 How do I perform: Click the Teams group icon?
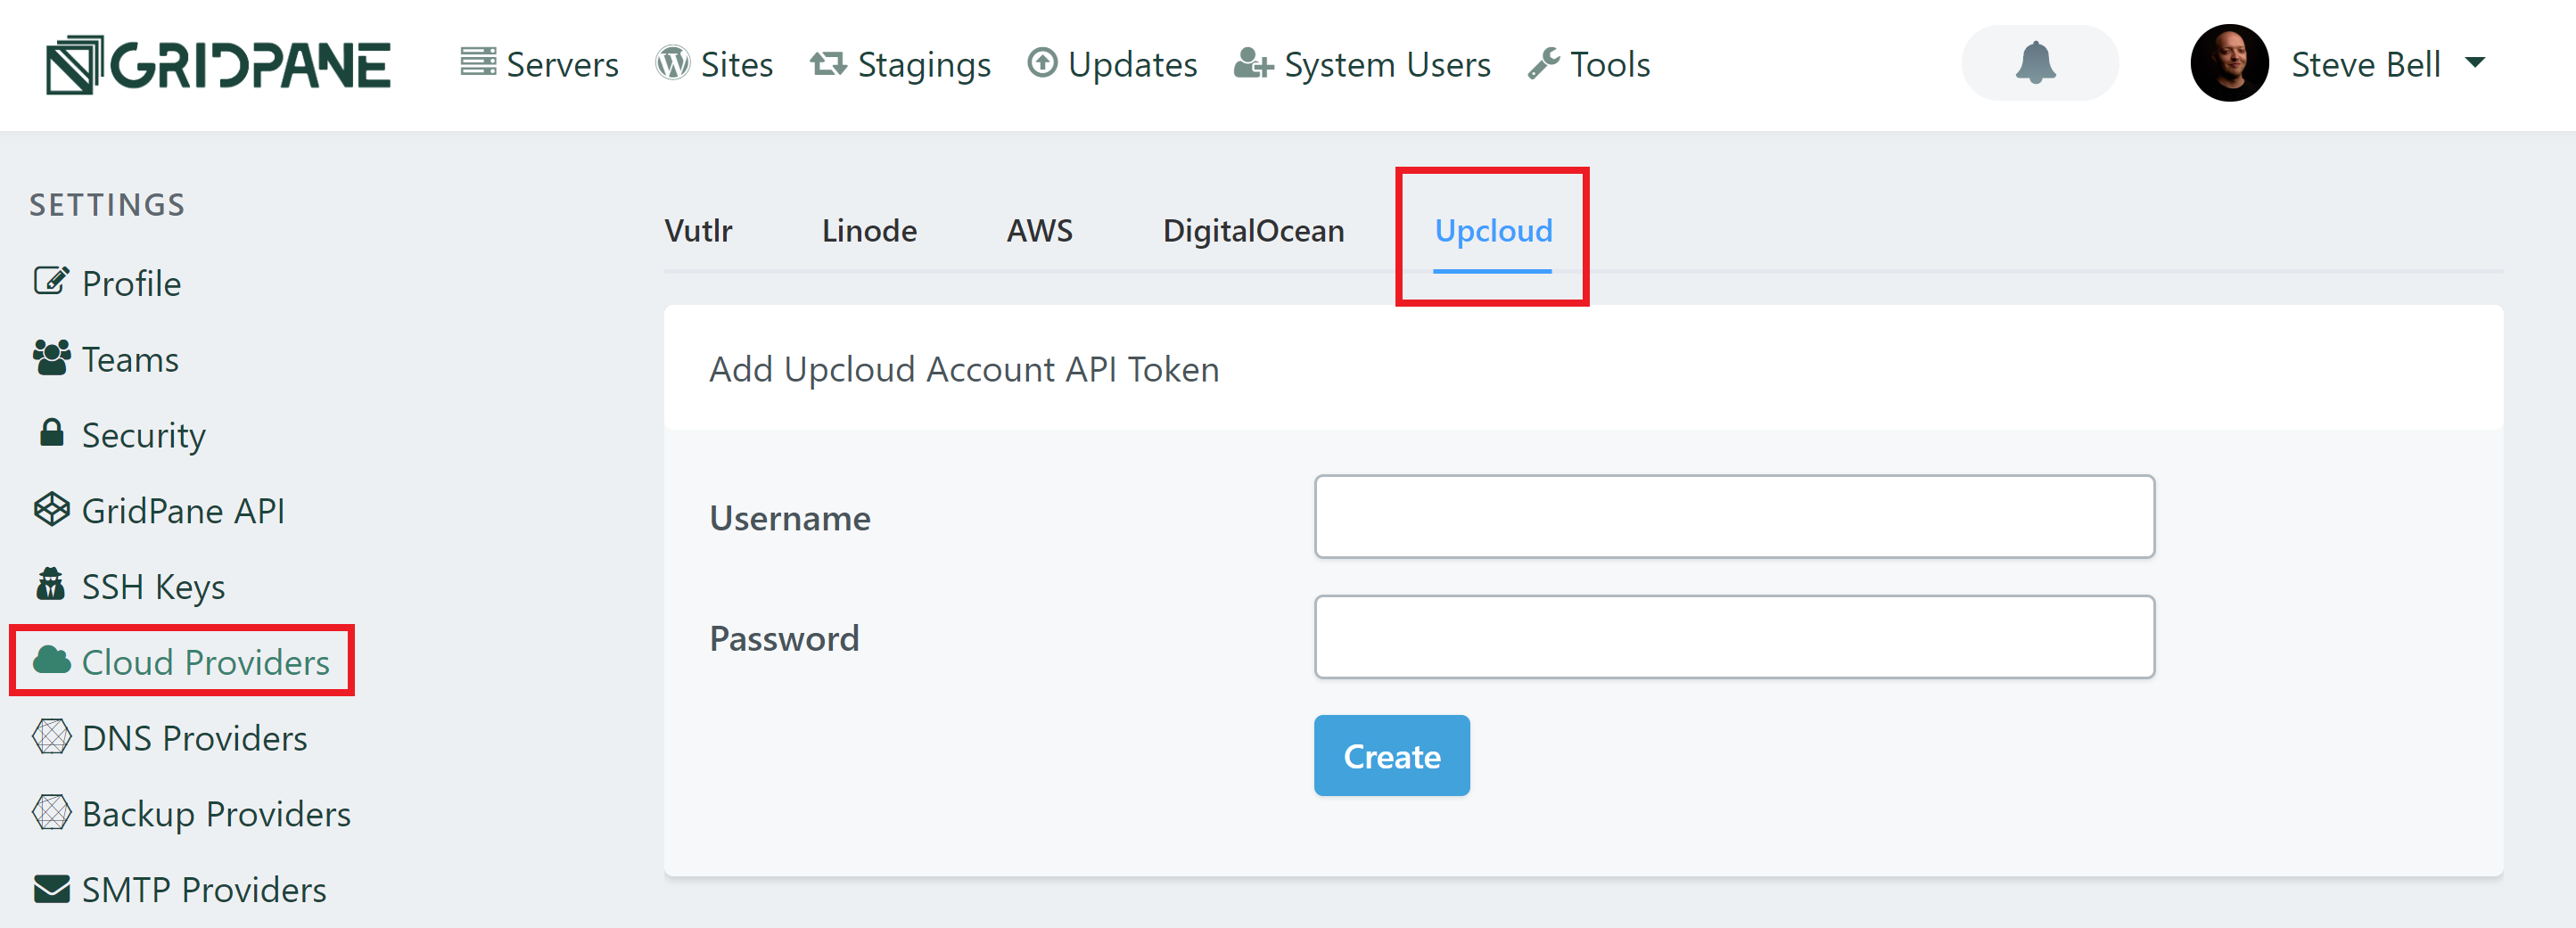coord(51,357)
